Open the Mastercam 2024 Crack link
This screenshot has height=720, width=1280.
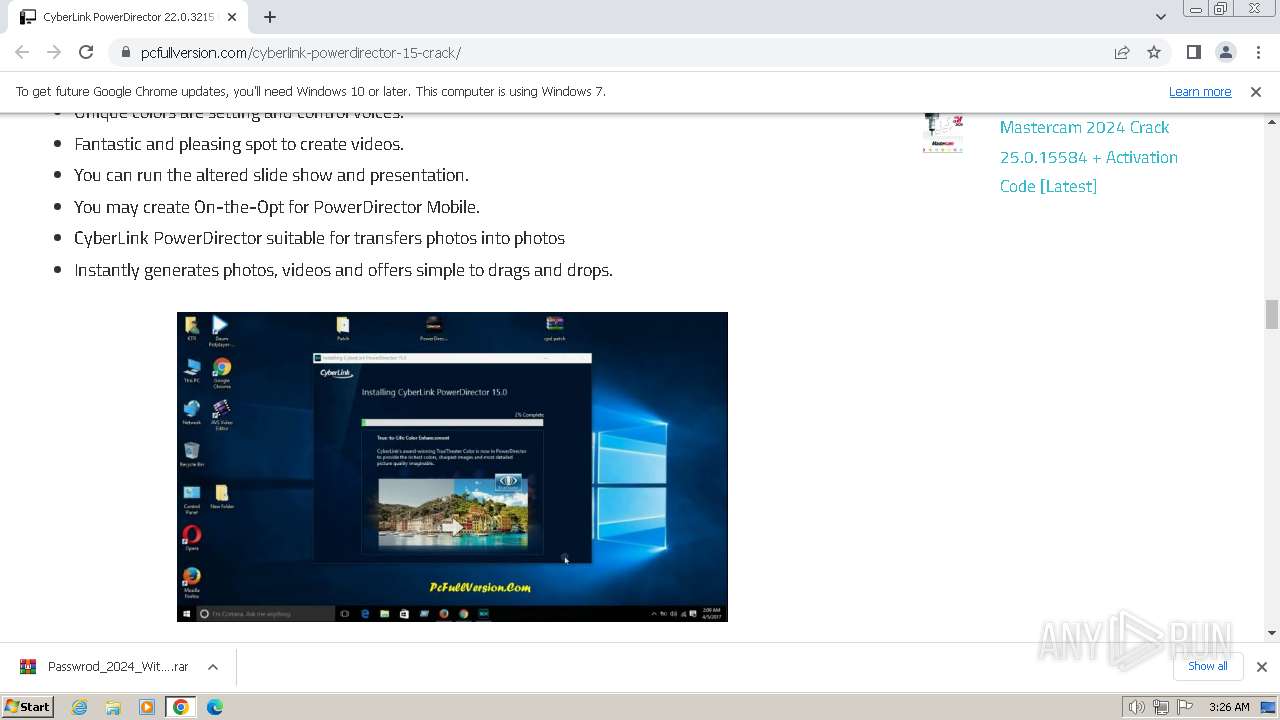coord(1089,157)
